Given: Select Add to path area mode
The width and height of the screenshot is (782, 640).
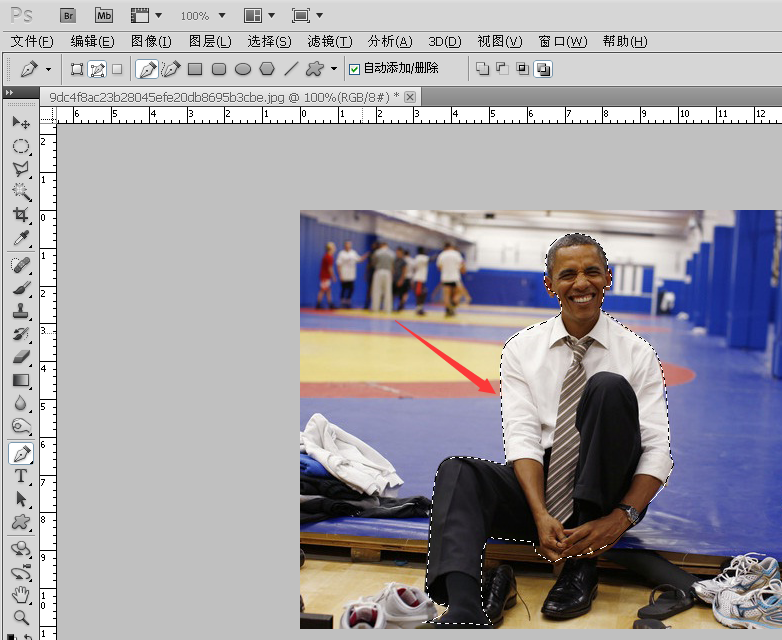Looking at the screenshot, I should [x=482, y=69].
